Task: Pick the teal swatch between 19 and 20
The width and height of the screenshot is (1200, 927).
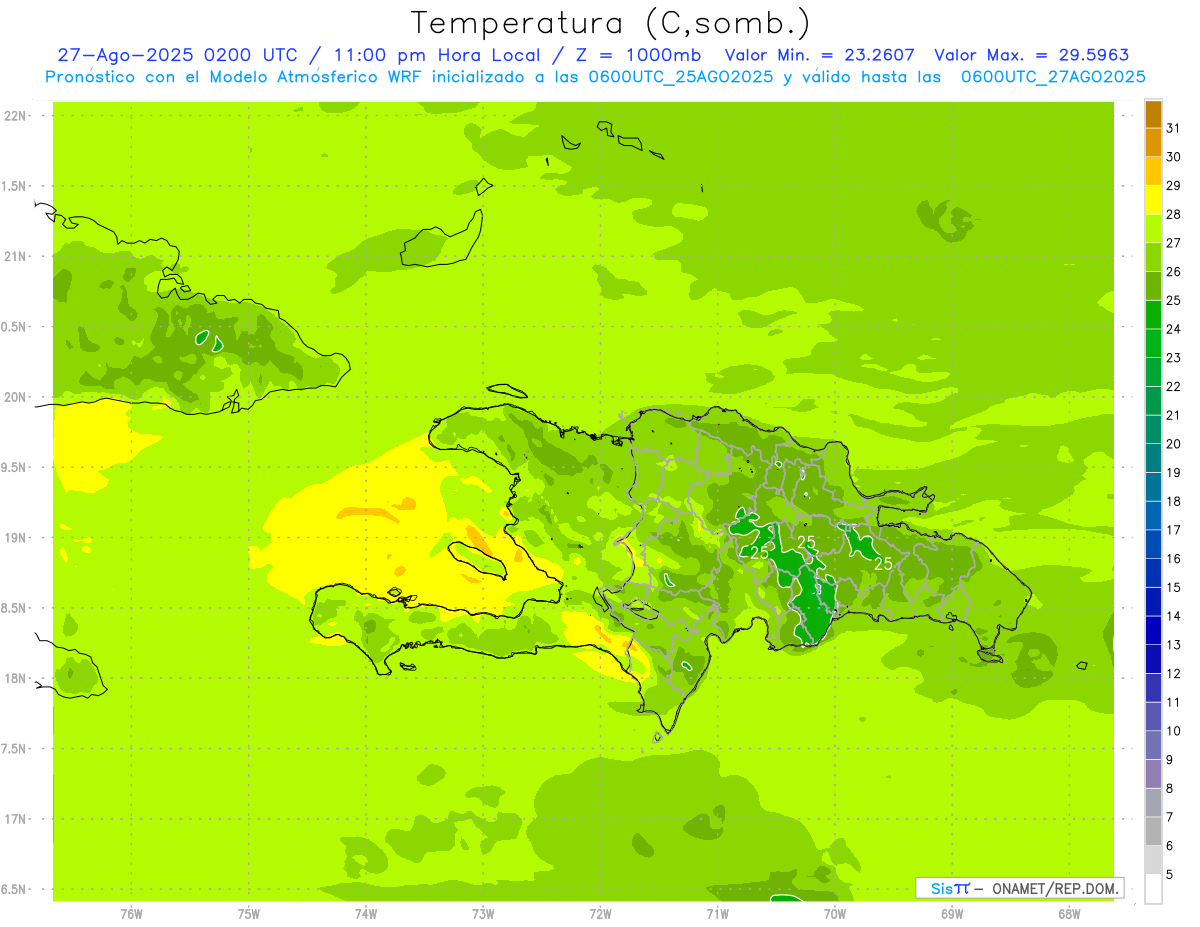Action: (1153, 458)
